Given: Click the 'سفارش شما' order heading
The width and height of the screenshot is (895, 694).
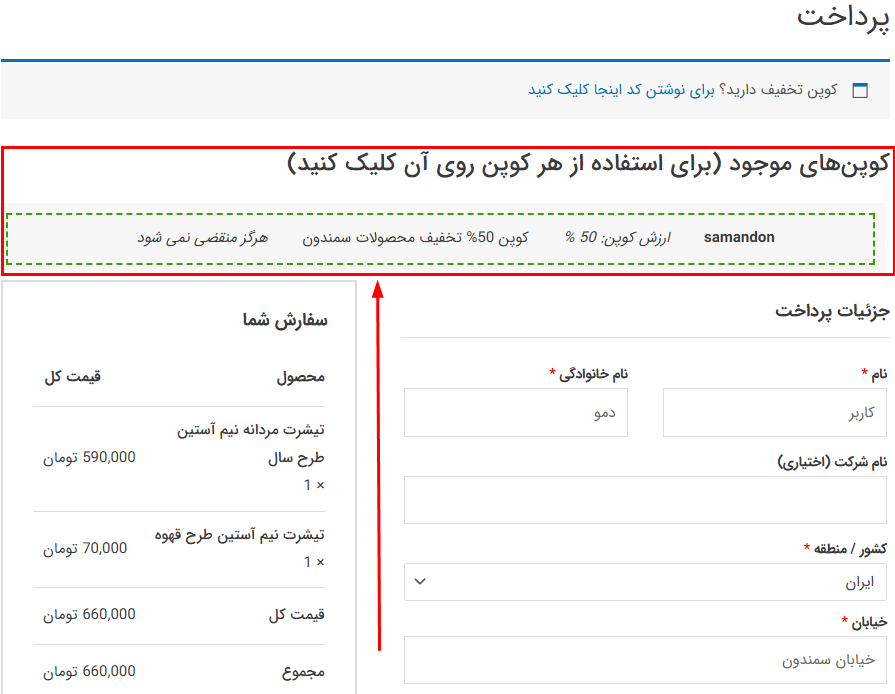Looking at the screenshot, I should coord(285,320).
